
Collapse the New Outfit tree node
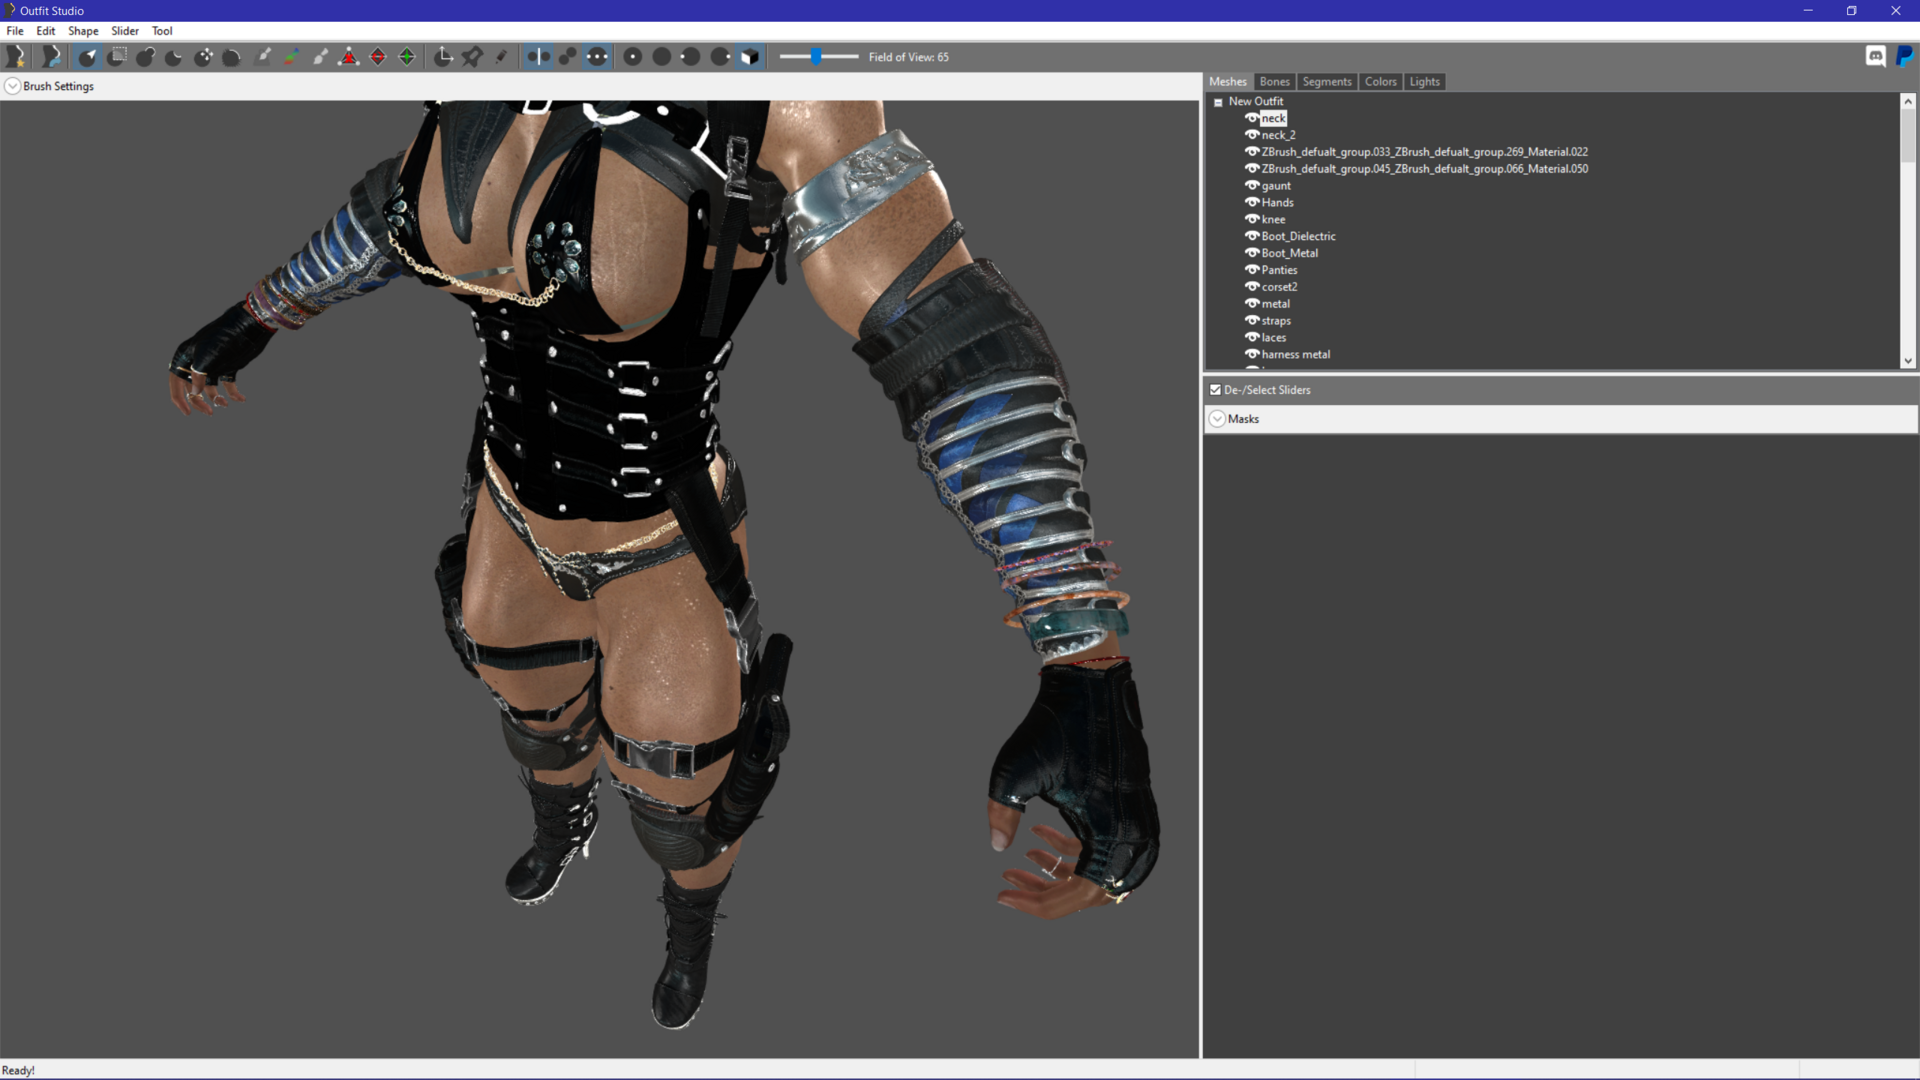1218,102
